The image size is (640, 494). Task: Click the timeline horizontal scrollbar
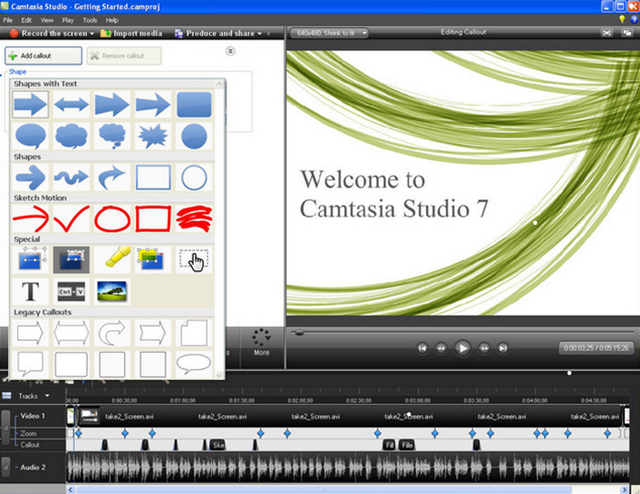[323, 489]
